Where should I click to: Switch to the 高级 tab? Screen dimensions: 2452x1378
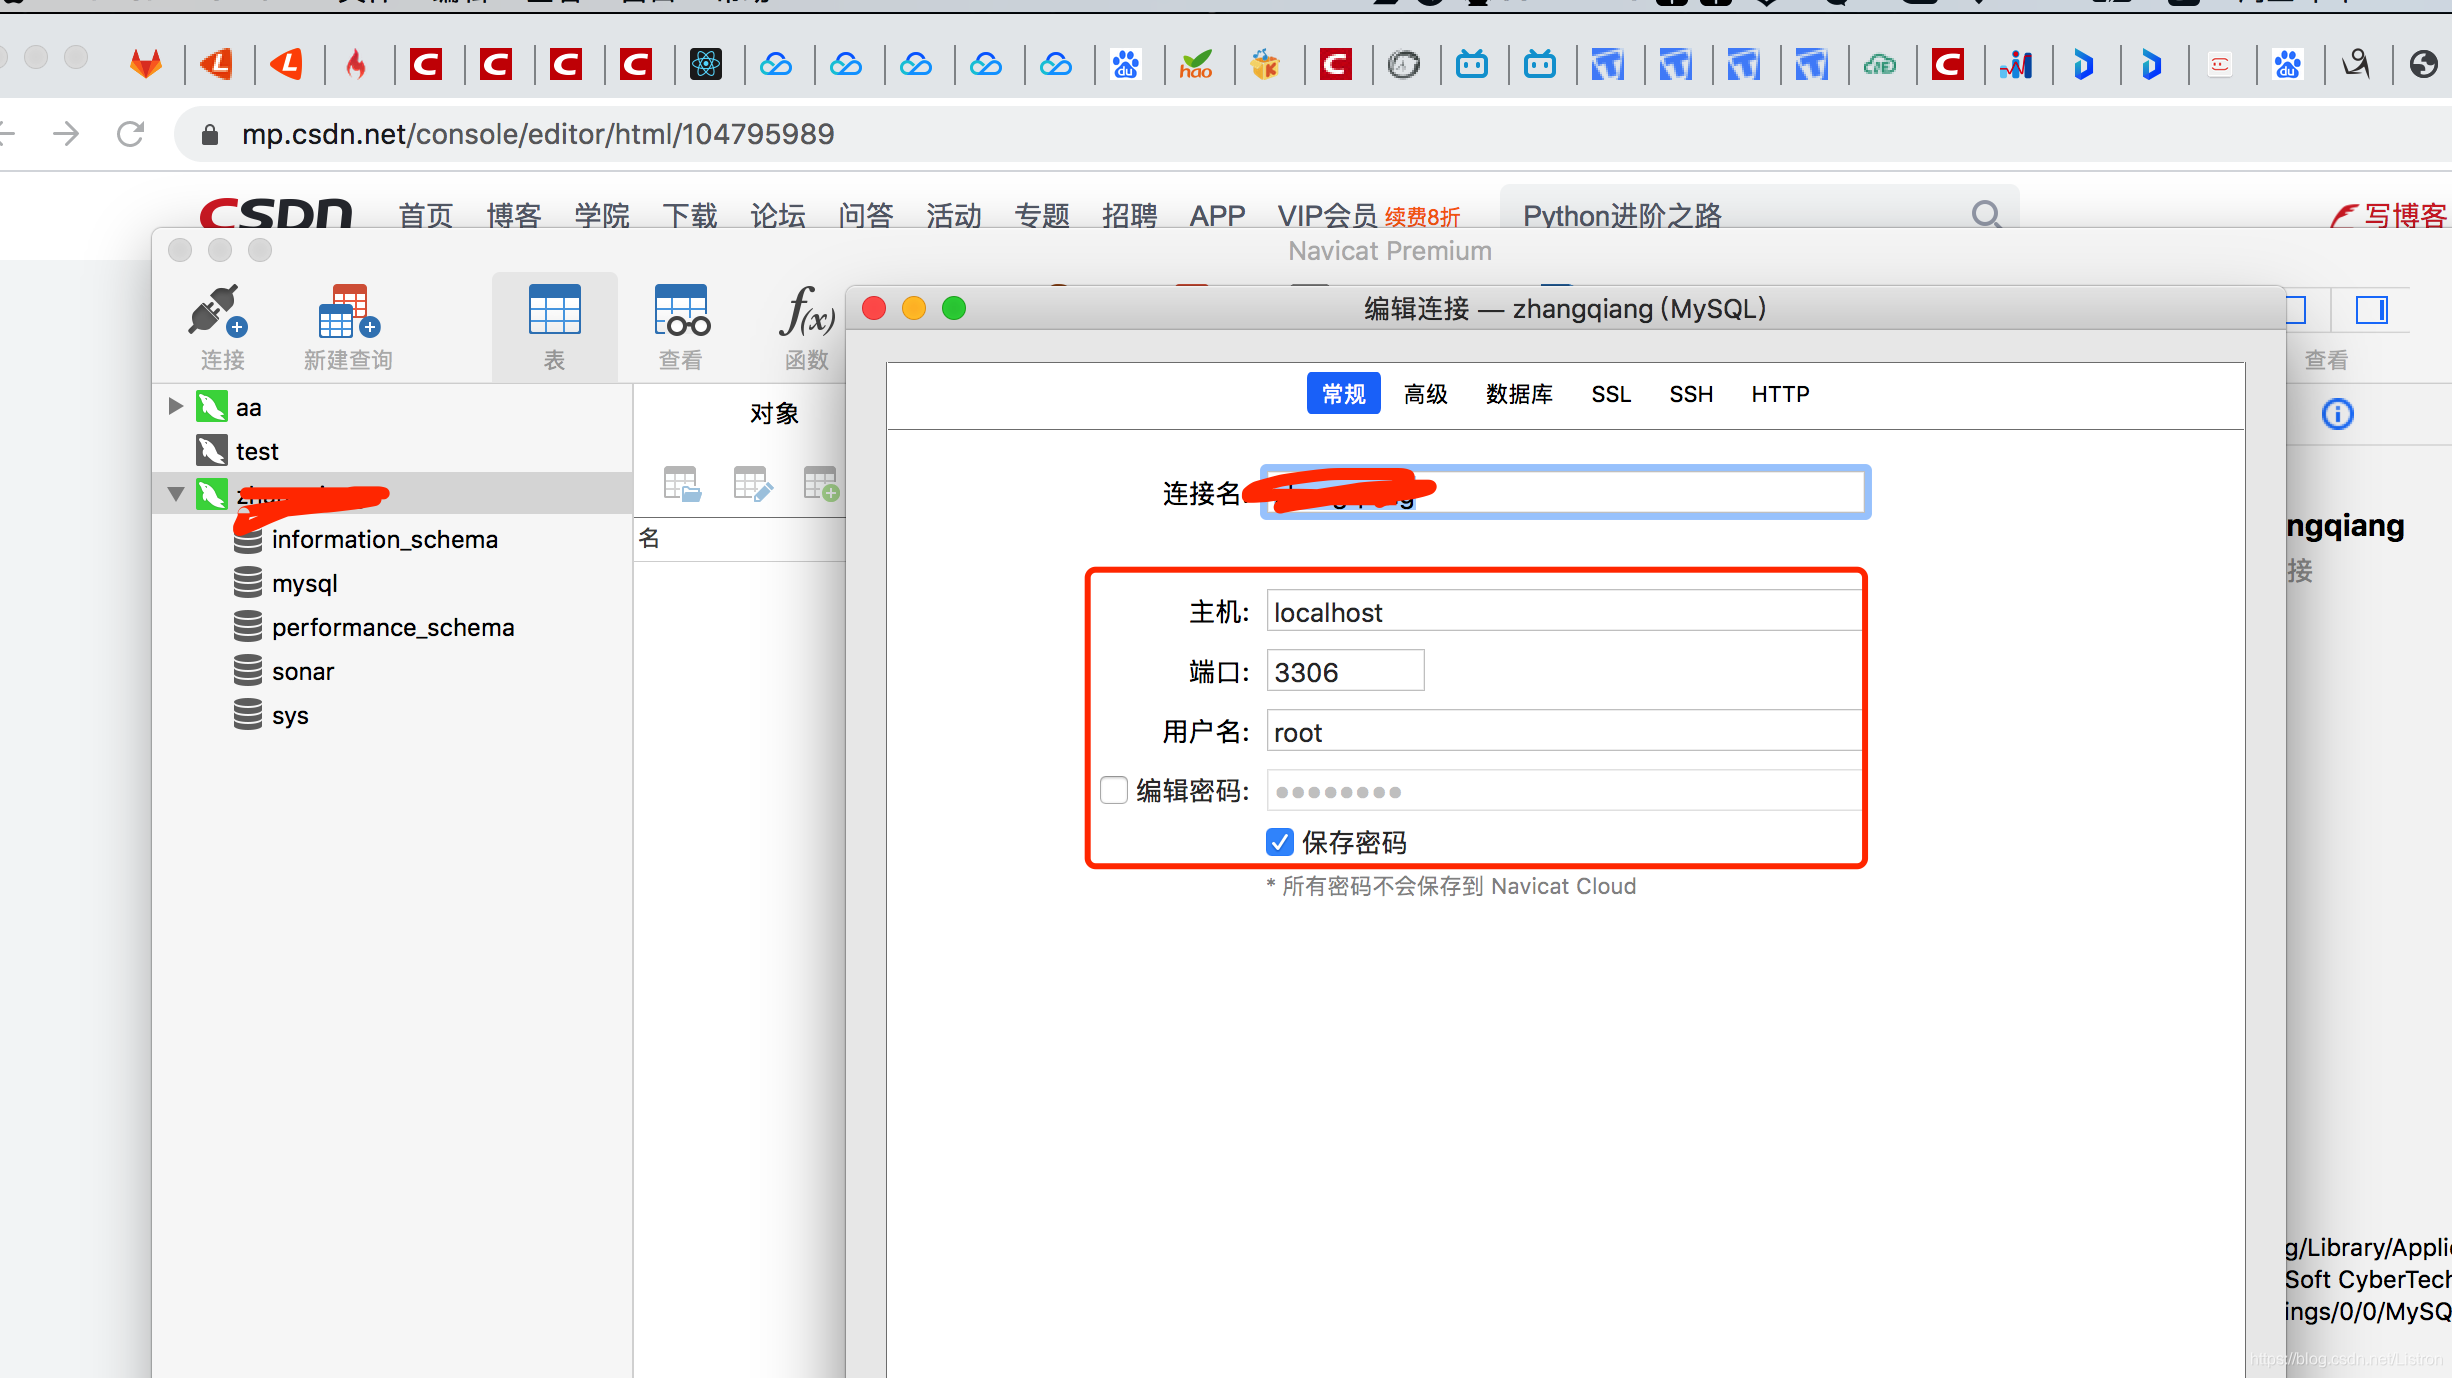click(x=1426, y=394)
